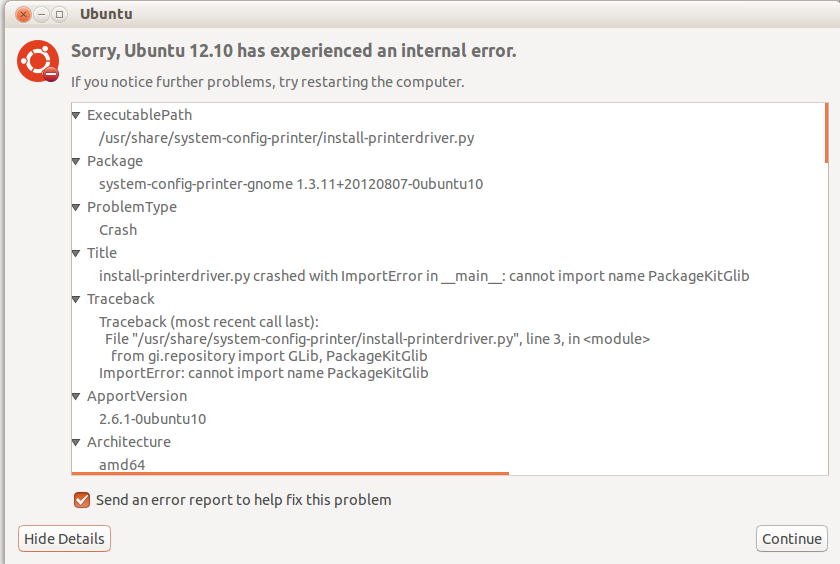The width and height of the screenshot is (840, 564).
Task: Collapse the Package section
Action: [77, 162]
